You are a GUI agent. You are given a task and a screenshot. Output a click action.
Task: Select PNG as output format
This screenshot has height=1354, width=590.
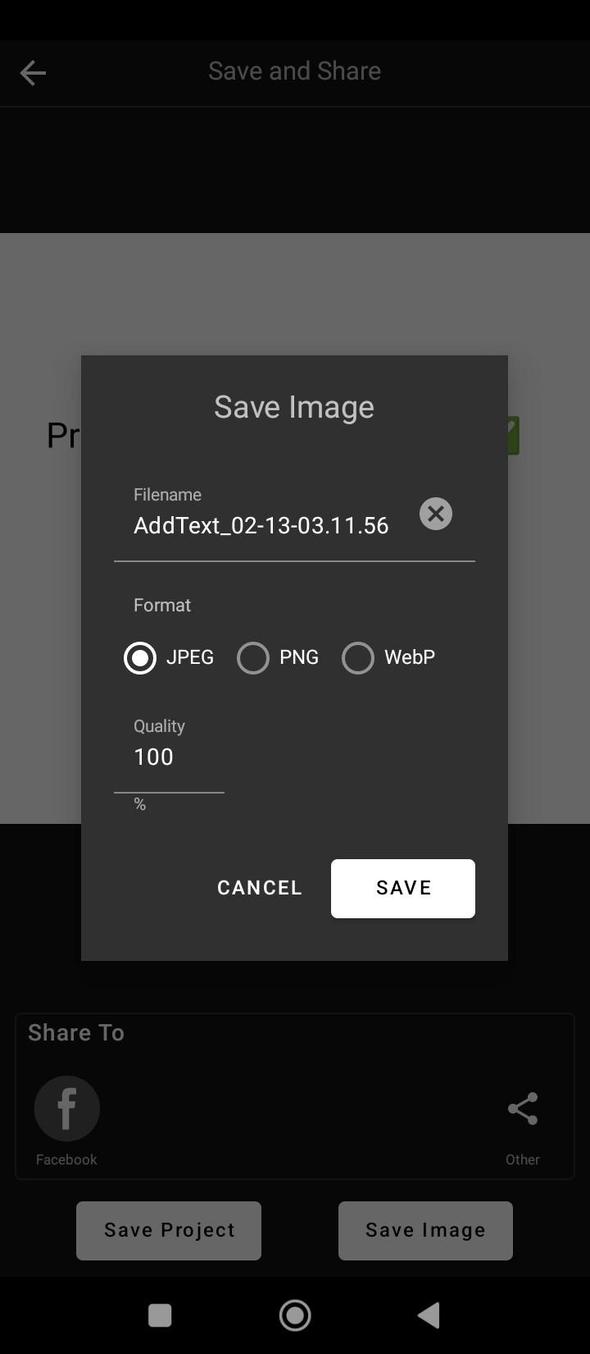[x=252, y=657]
